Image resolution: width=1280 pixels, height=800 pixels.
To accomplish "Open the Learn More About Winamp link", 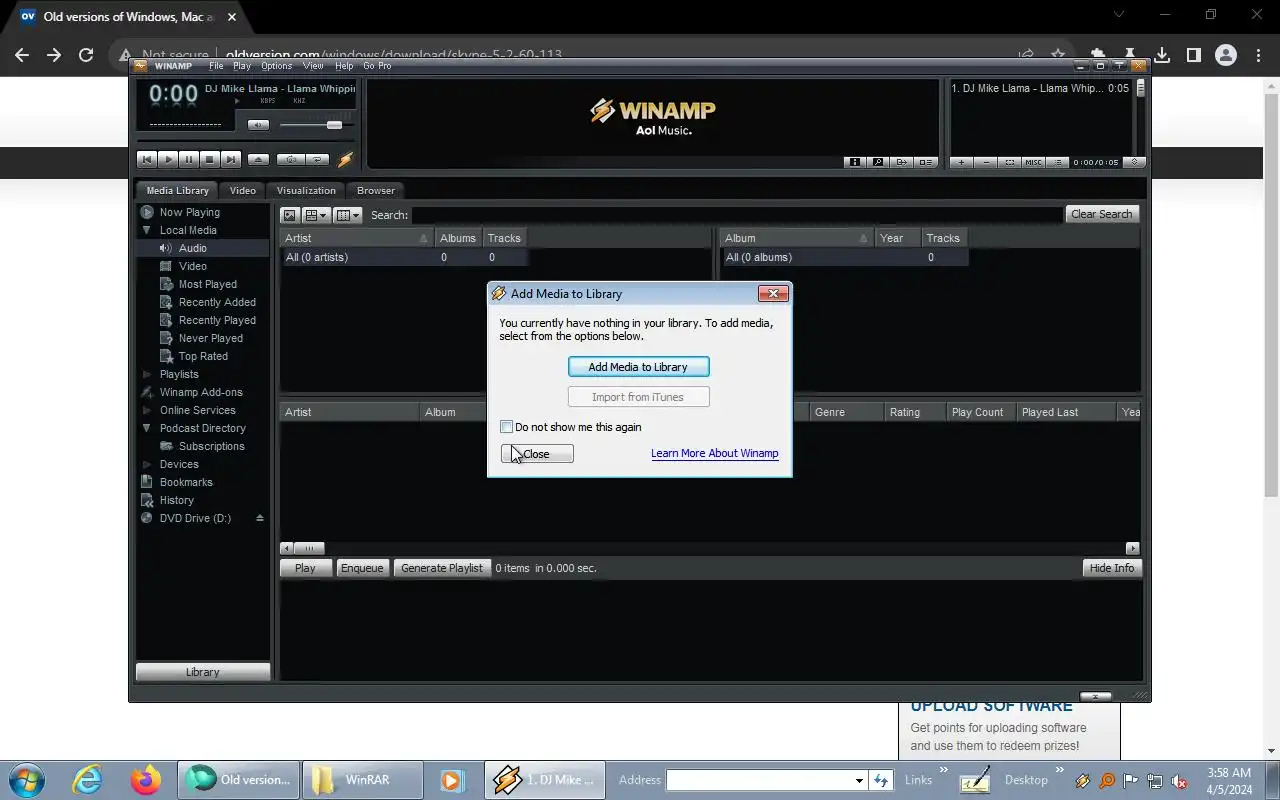I will point(714,453).
